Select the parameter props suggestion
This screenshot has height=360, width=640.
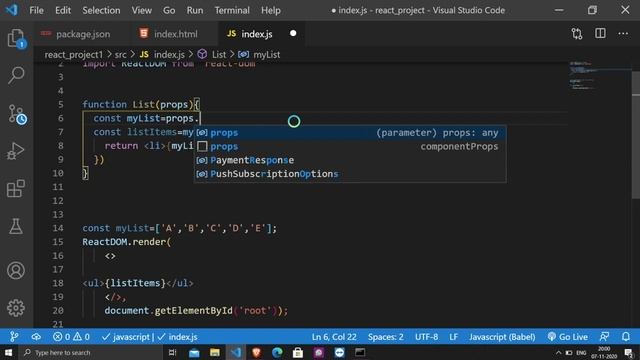click(350, 133)
